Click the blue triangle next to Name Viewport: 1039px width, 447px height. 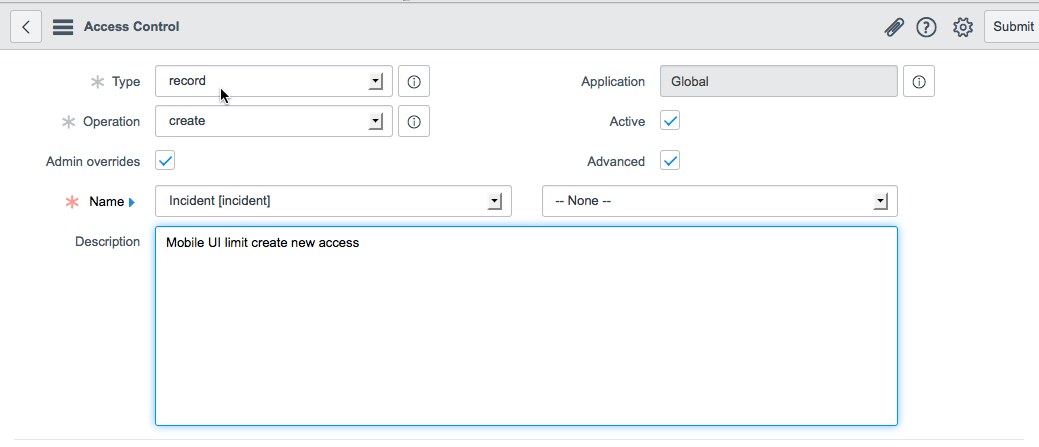(x=132, y=202)
